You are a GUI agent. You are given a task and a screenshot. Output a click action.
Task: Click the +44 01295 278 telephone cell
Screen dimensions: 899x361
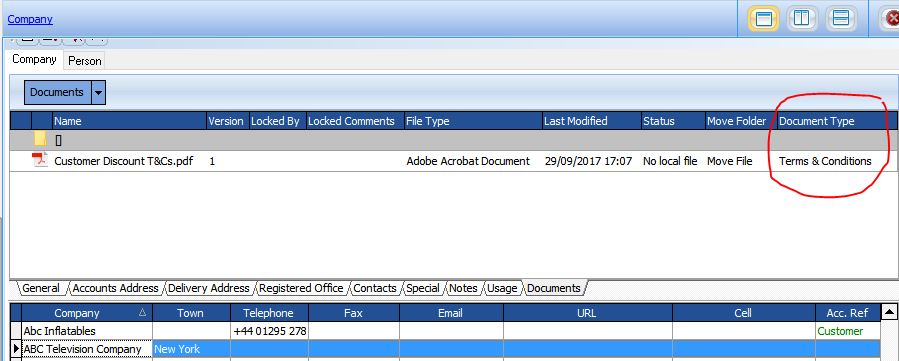coord(269,331)
